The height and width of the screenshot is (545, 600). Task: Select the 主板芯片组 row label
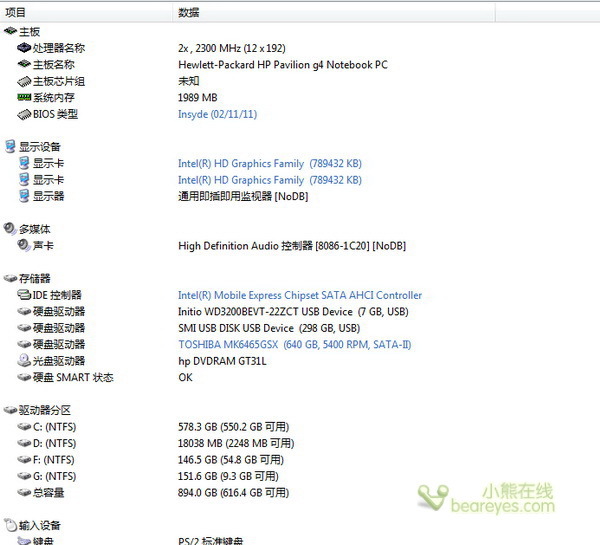coord(59,81)
